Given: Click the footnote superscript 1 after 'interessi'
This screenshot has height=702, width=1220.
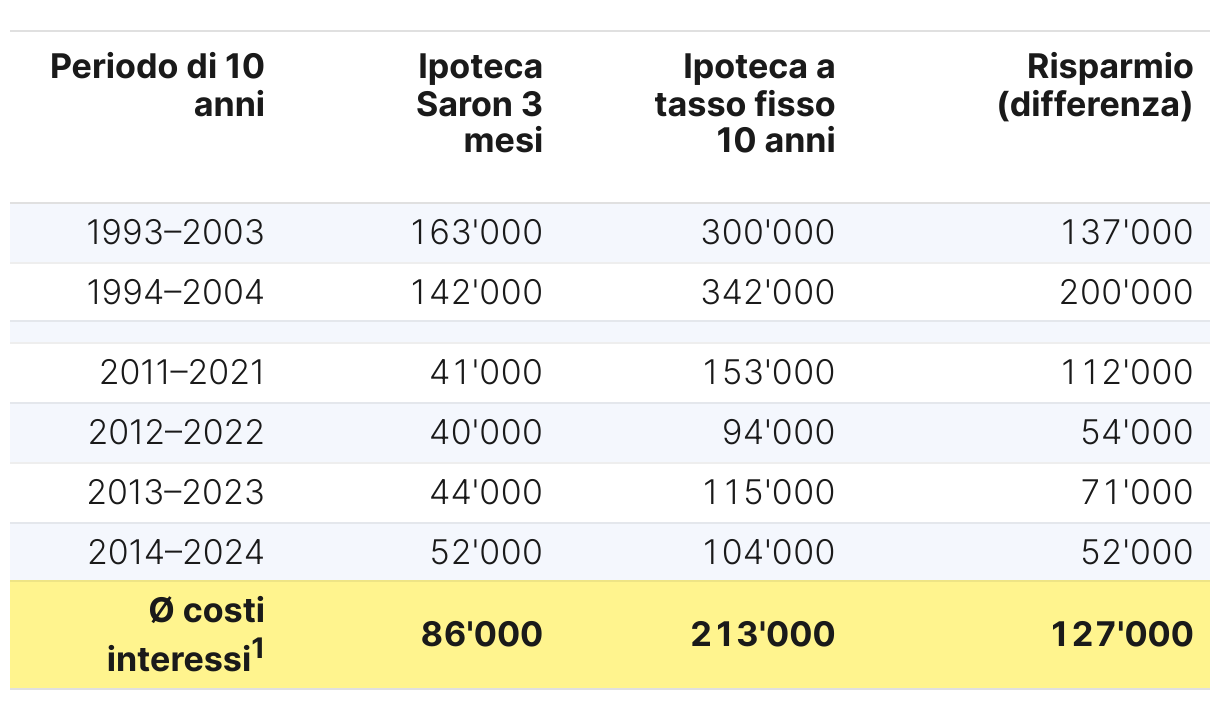Looking at the screenshot, I should coord(258,651).
